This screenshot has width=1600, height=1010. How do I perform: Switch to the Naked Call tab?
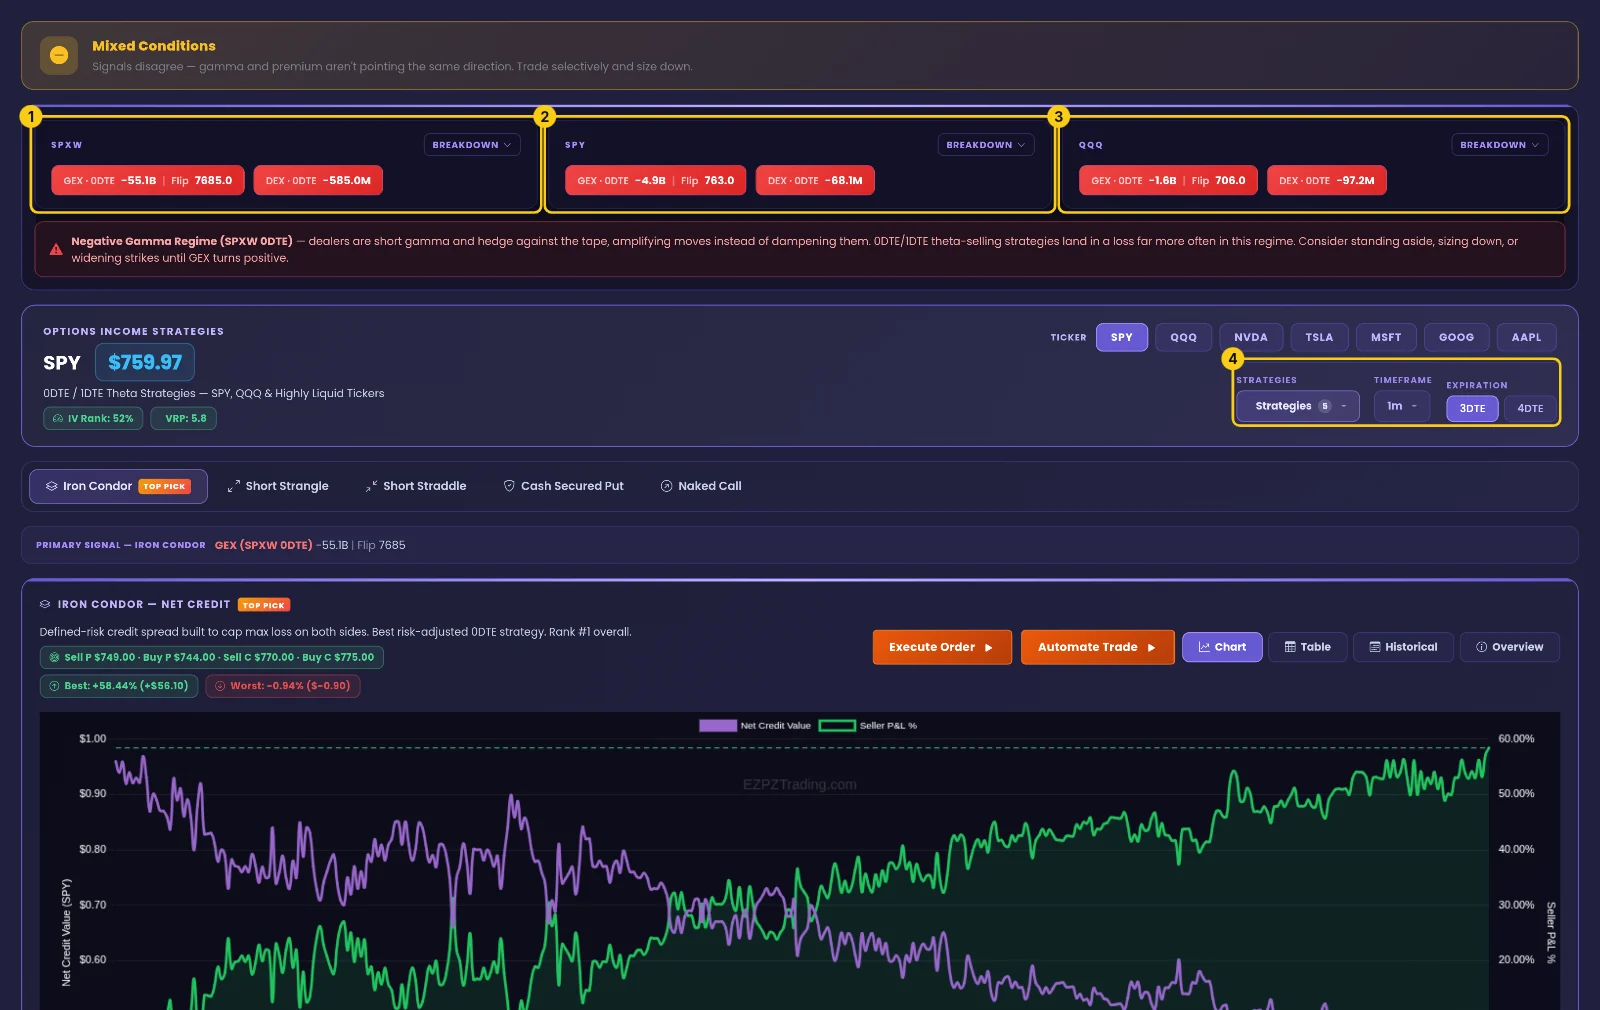point(701,486)
